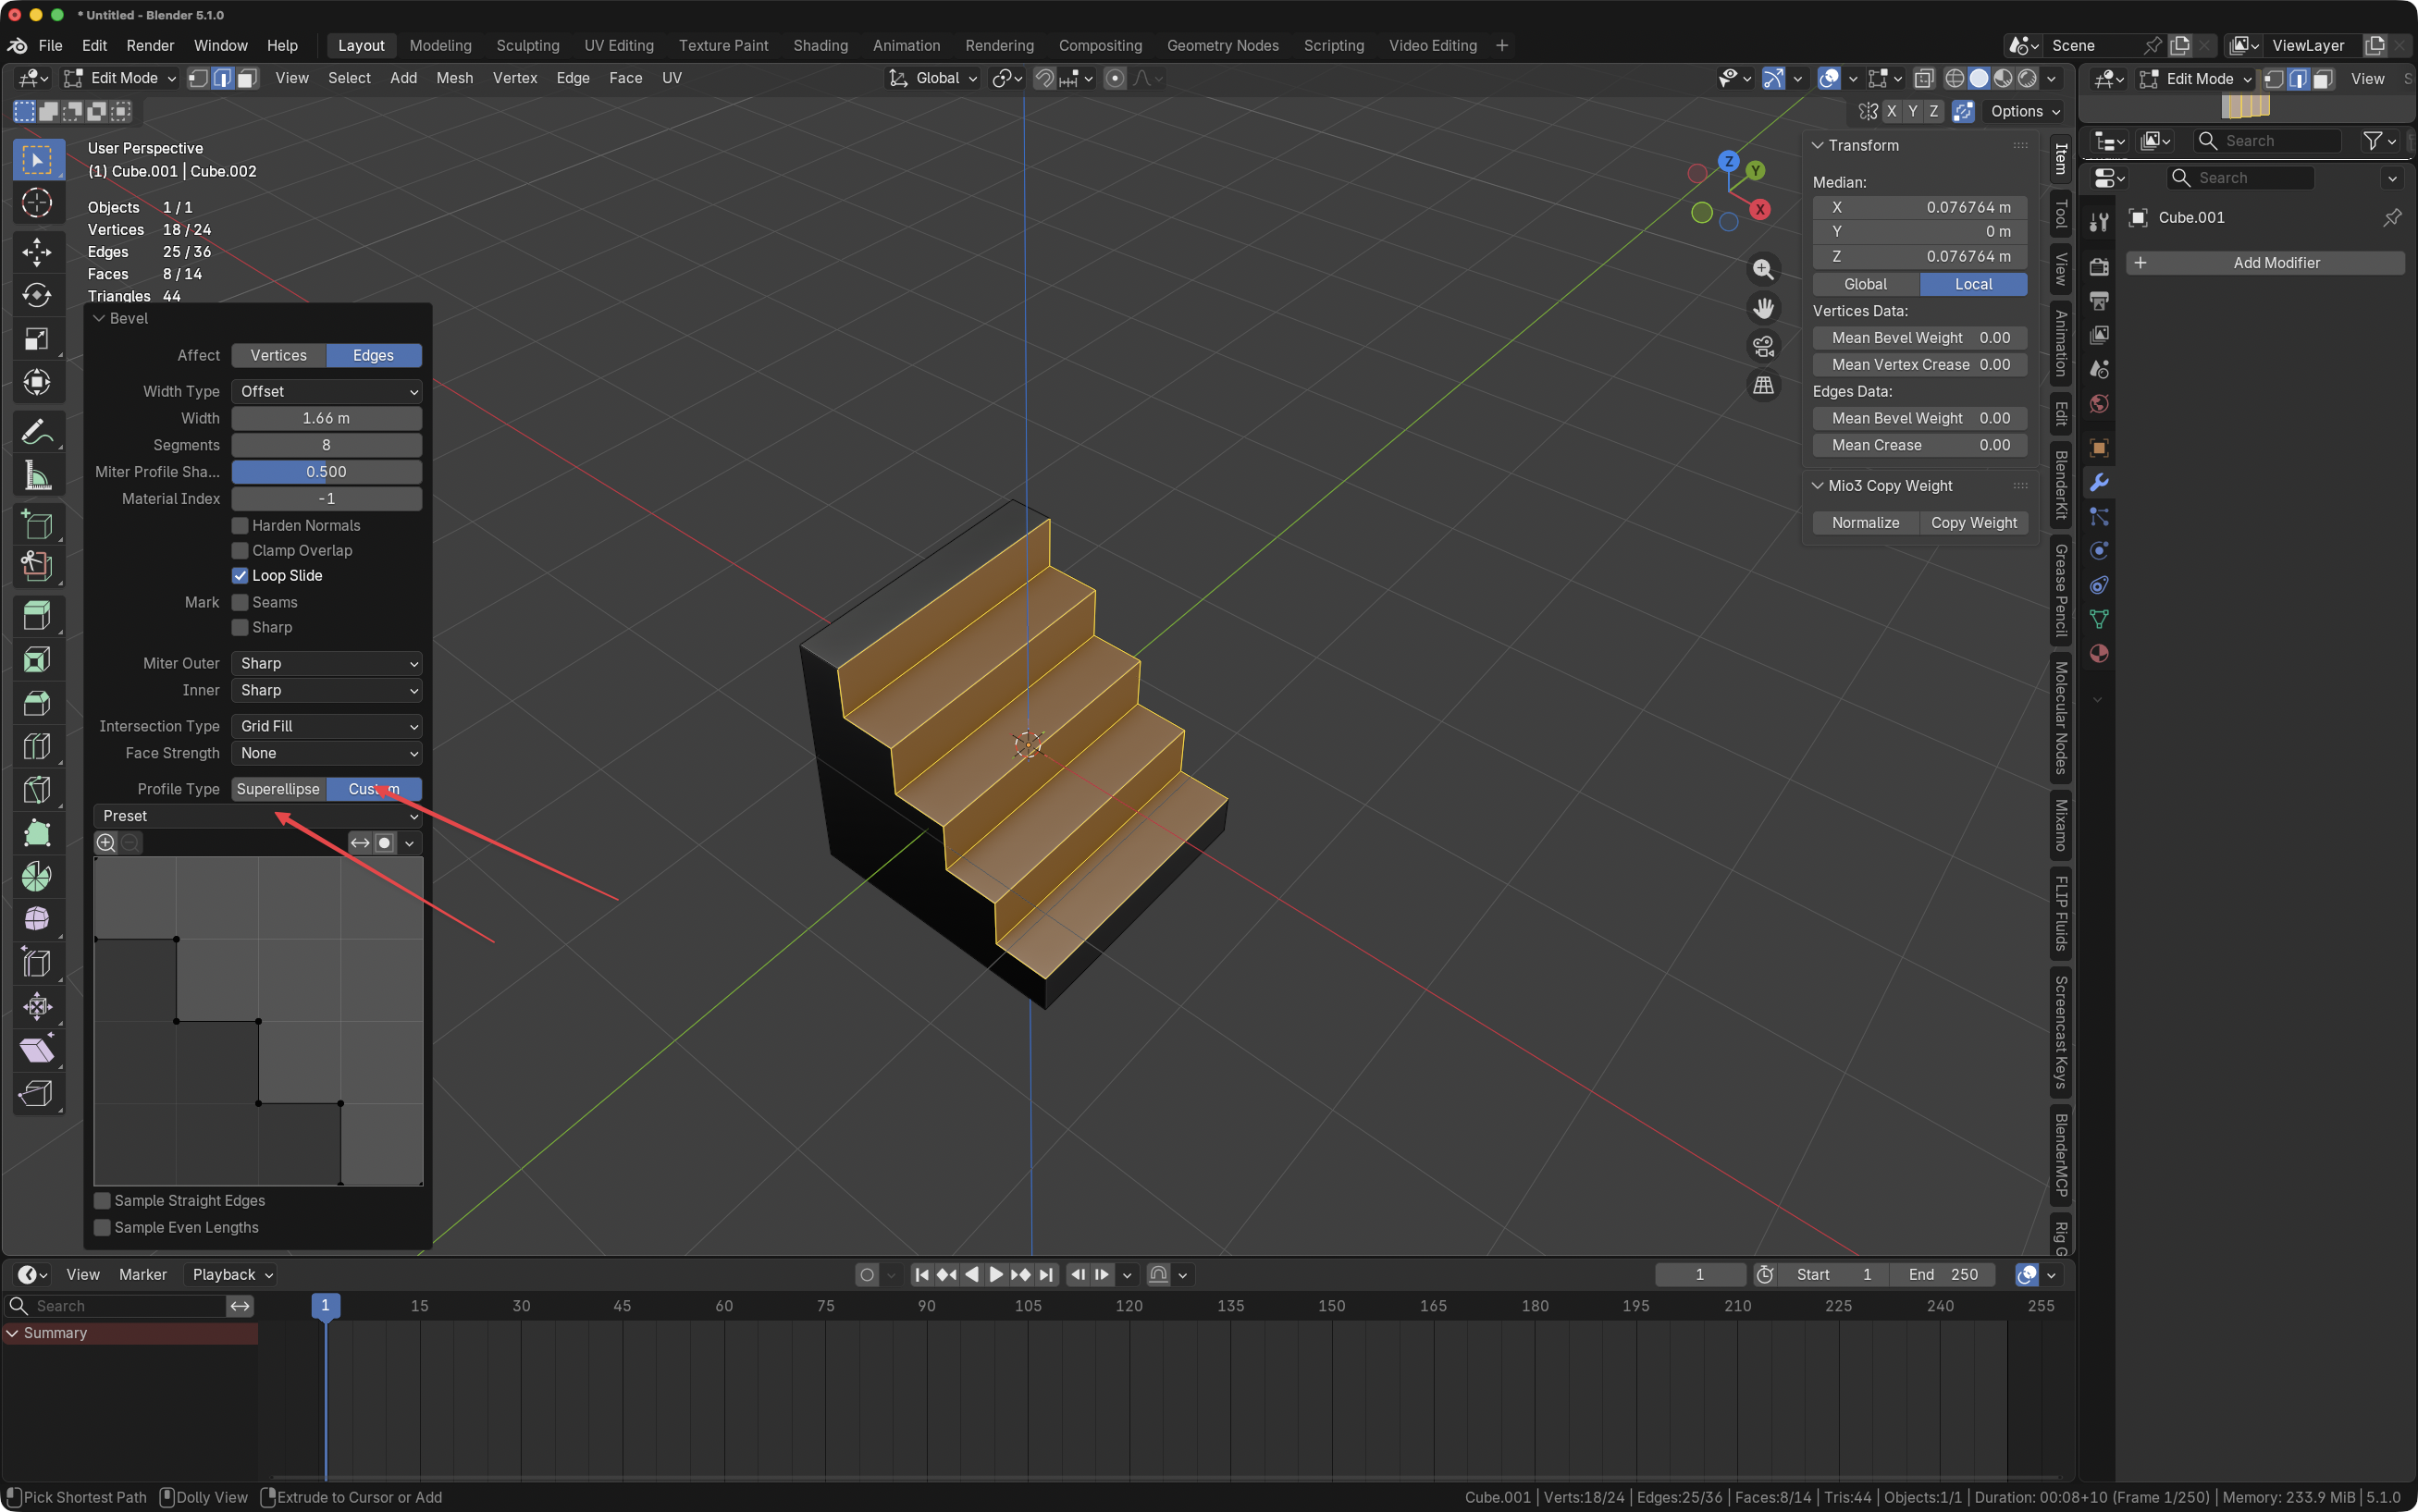This screenshot has width=2418, height=1512.
Task: Enable Sample Even Lengths checkbox
Action: [102, 1228]
